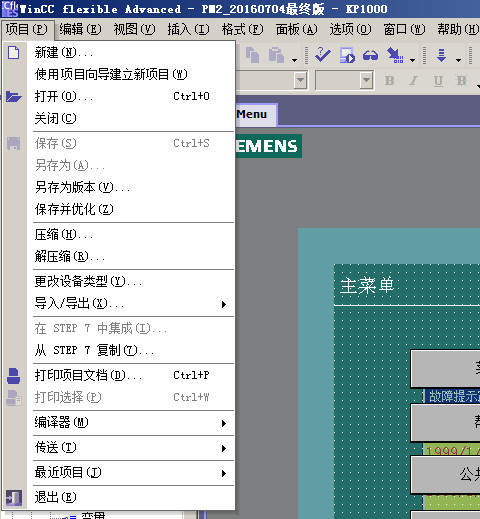Toggle Underline text formatting
This screenshot has height=519, width=480.
pyautogui.click(x=438, y=80)
